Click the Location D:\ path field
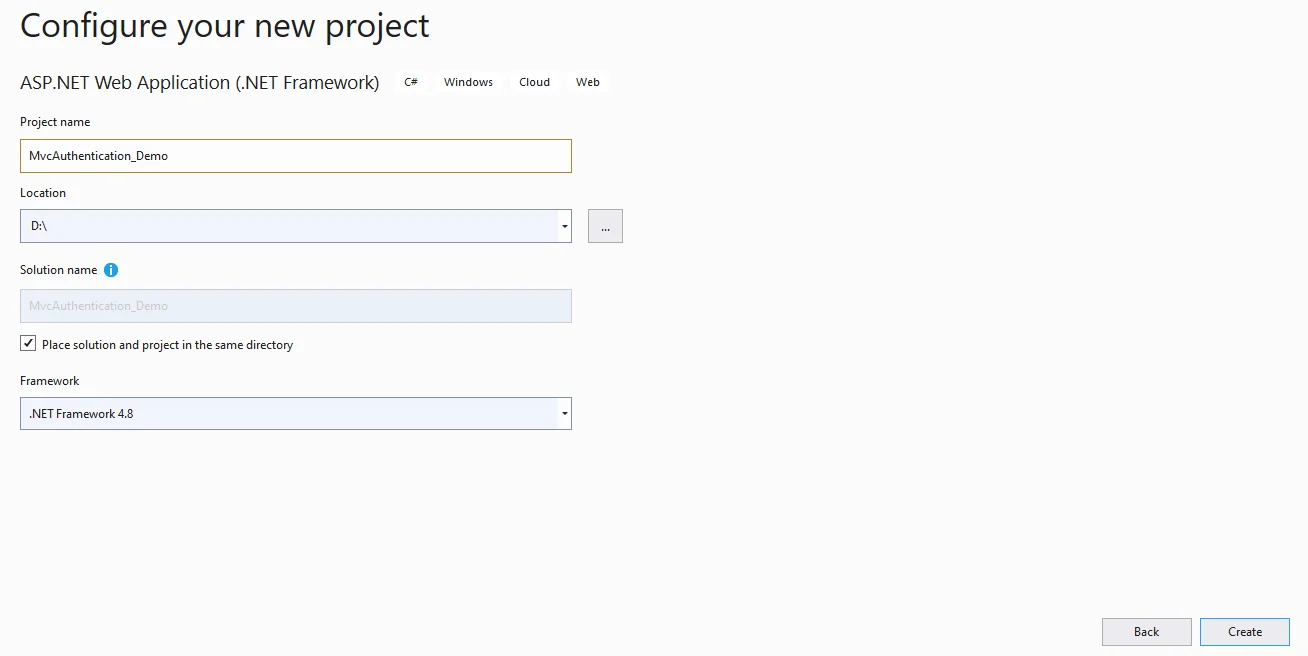Screen dimensions: 1308x656 (289, 226)
